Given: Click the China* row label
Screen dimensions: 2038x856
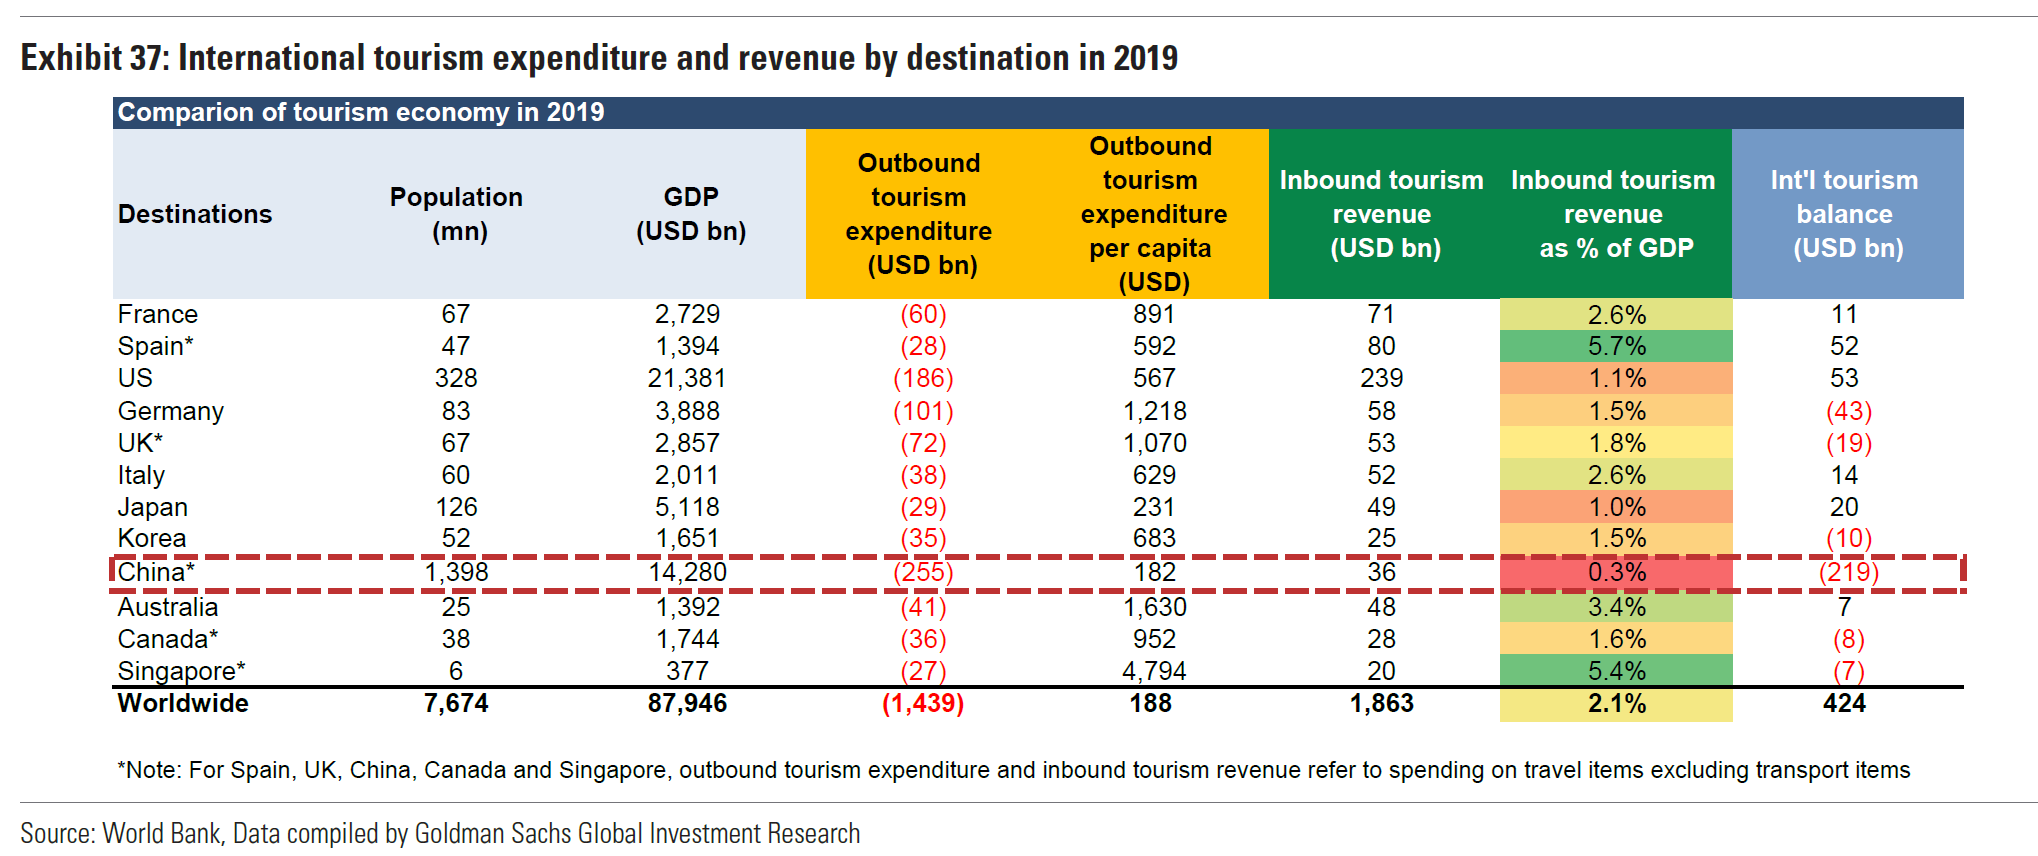Looking at the screenshot, I should 156,572.
